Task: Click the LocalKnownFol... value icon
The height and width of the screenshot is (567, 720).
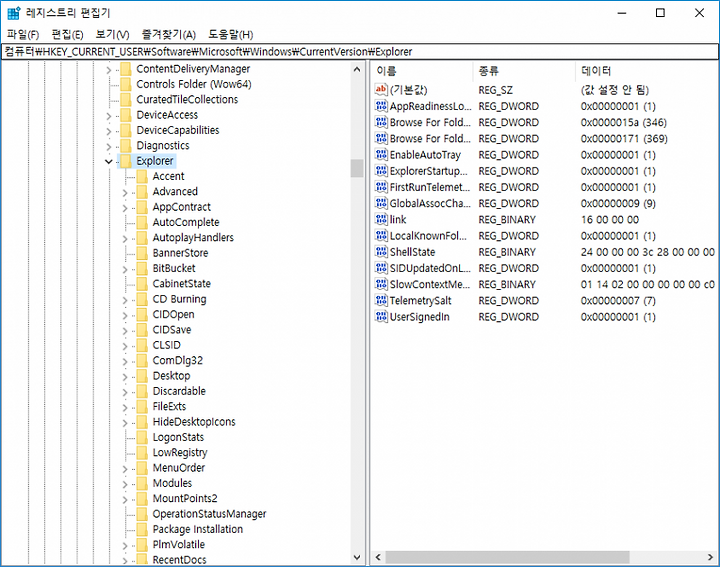Action: [381, 236]
